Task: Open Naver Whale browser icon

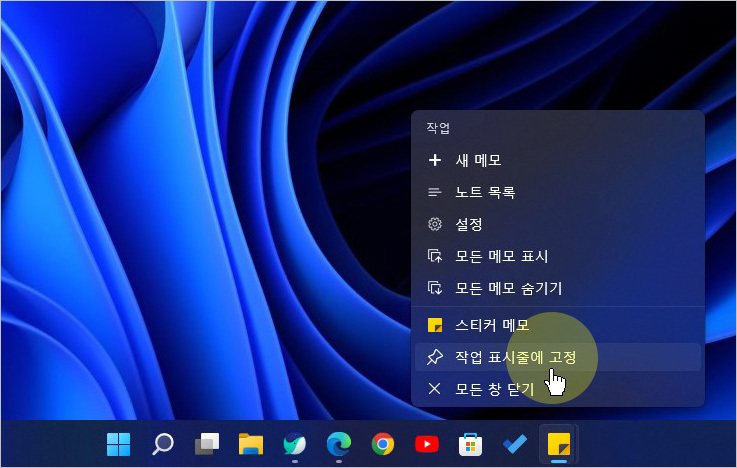Action: coord(295,444)
